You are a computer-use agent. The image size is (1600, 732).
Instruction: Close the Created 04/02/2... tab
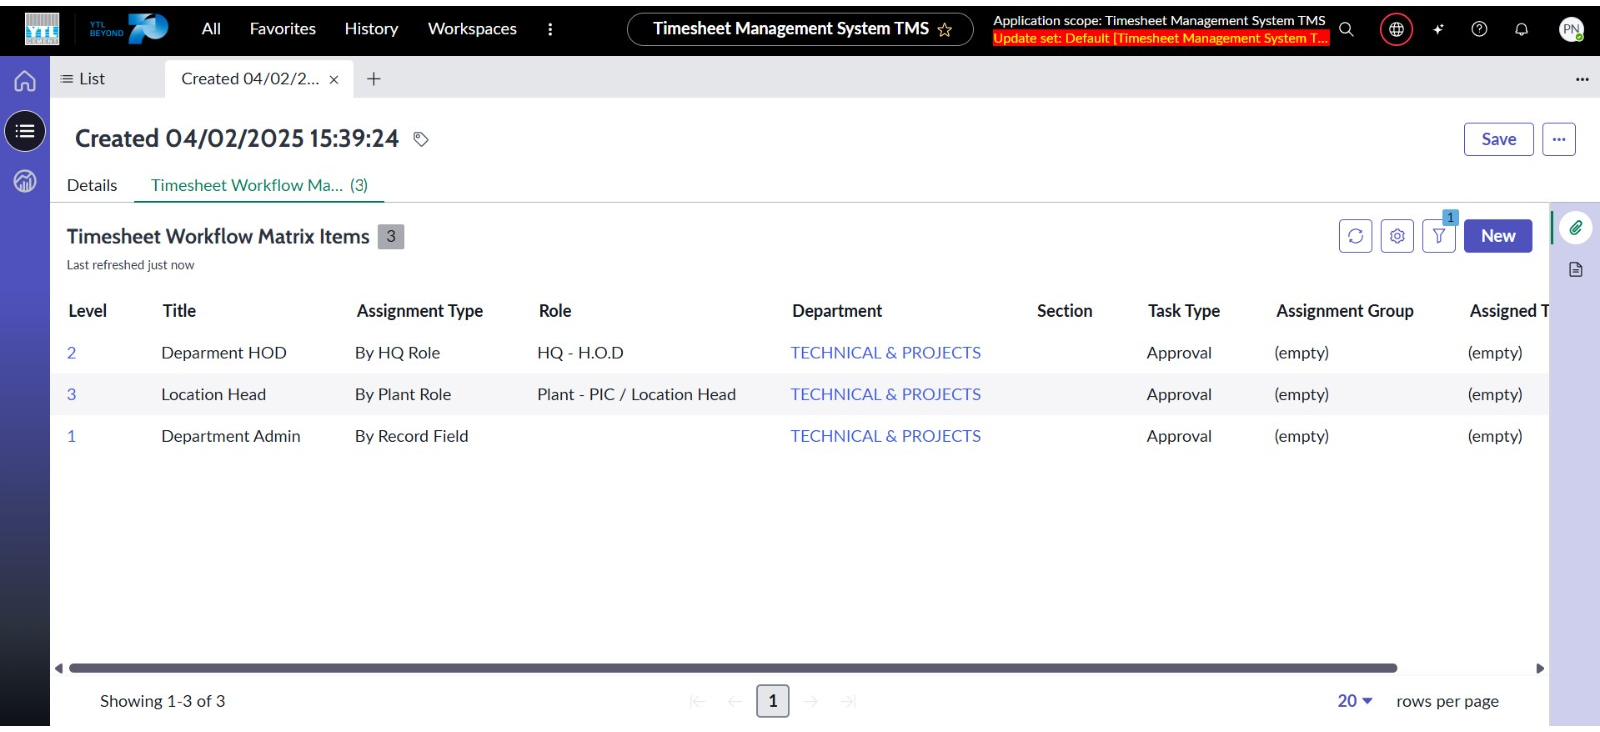(334, 79)
